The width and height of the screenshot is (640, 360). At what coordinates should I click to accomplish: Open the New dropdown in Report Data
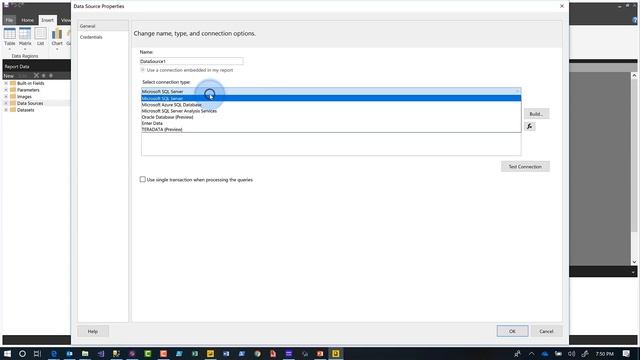tap(9, 76)
